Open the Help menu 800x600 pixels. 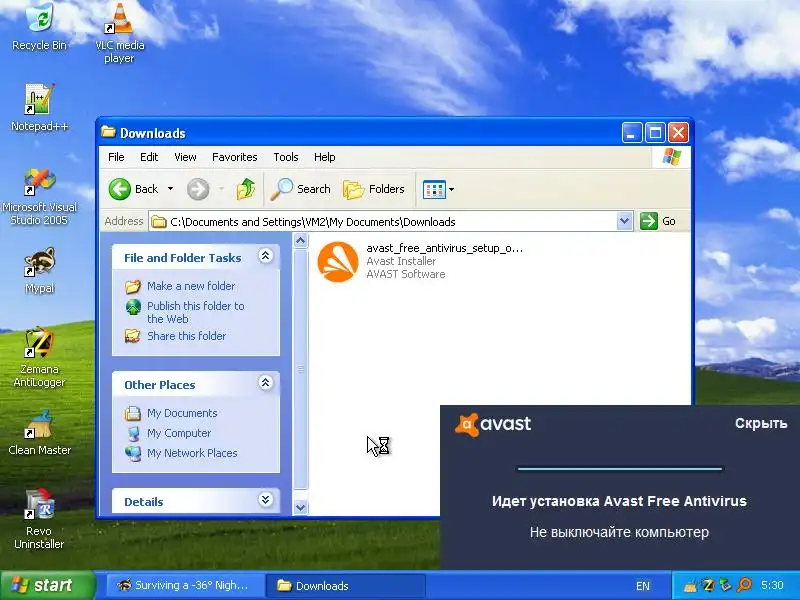324,157
